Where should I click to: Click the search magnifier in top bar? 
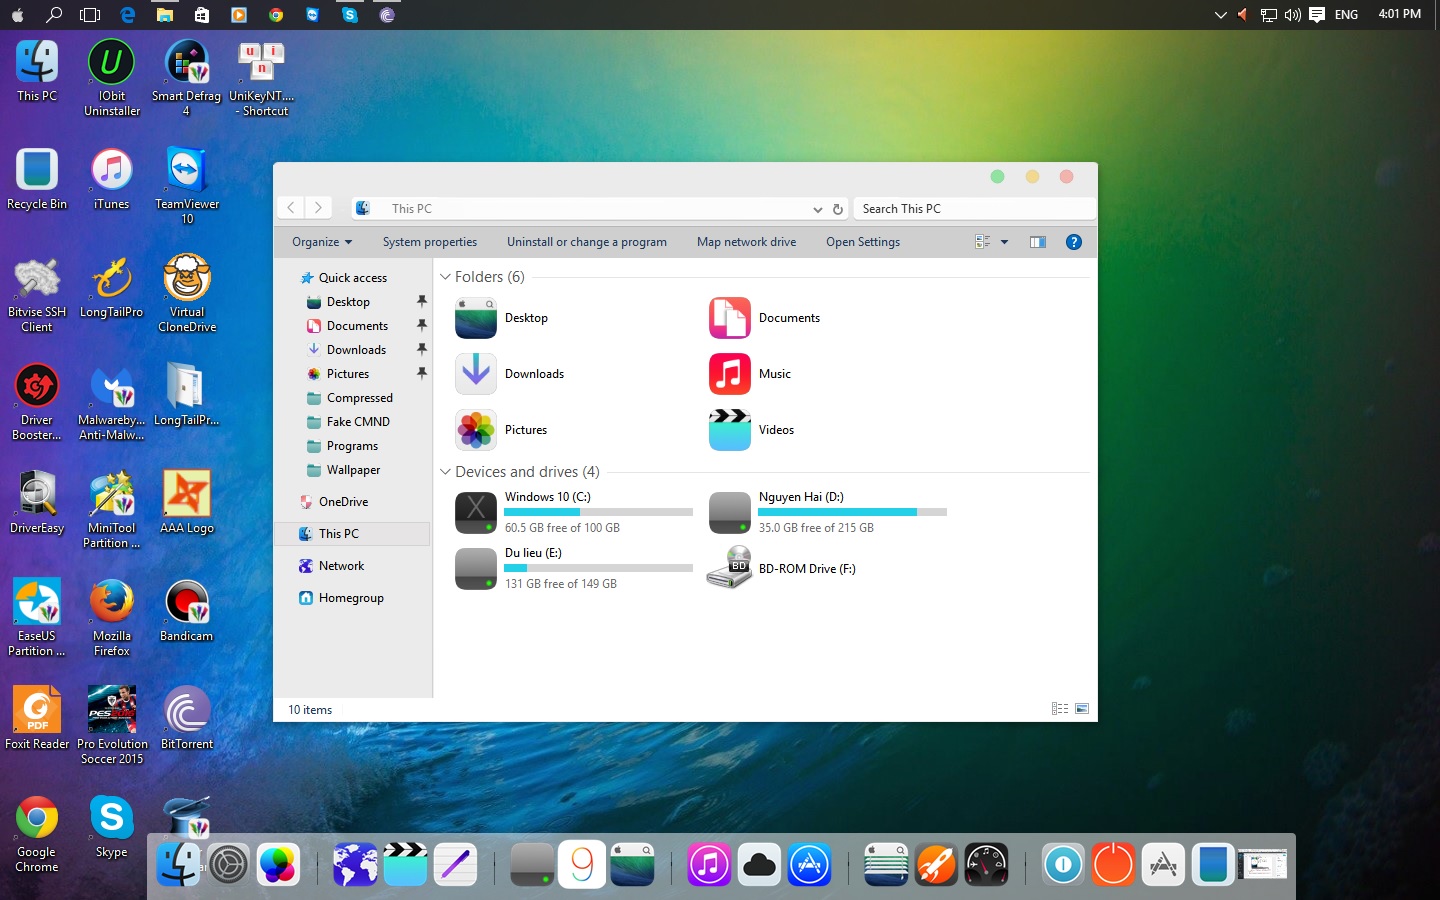point(54,14)
